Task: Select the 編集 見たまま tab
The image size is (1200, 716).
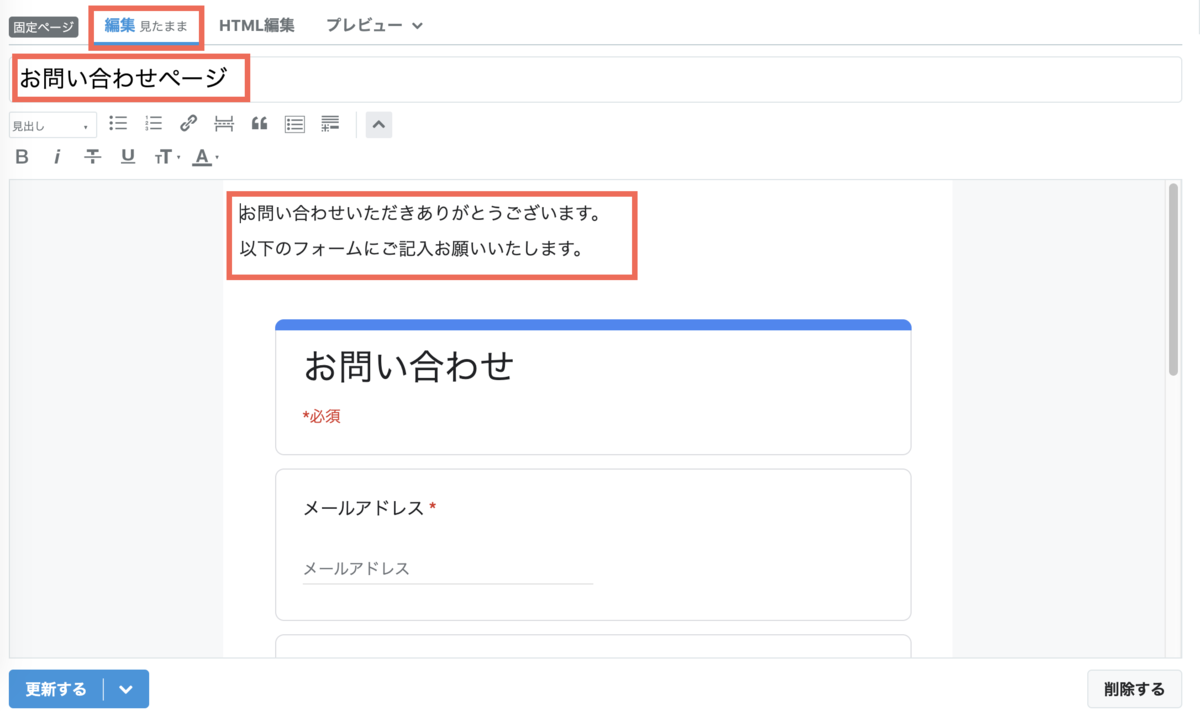Action: point(145,25)
